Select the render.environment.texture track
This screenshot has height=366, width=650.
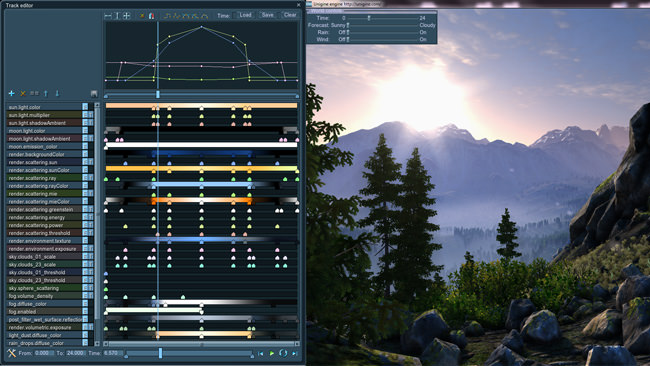pyautogui.click(x=44, y=241)
